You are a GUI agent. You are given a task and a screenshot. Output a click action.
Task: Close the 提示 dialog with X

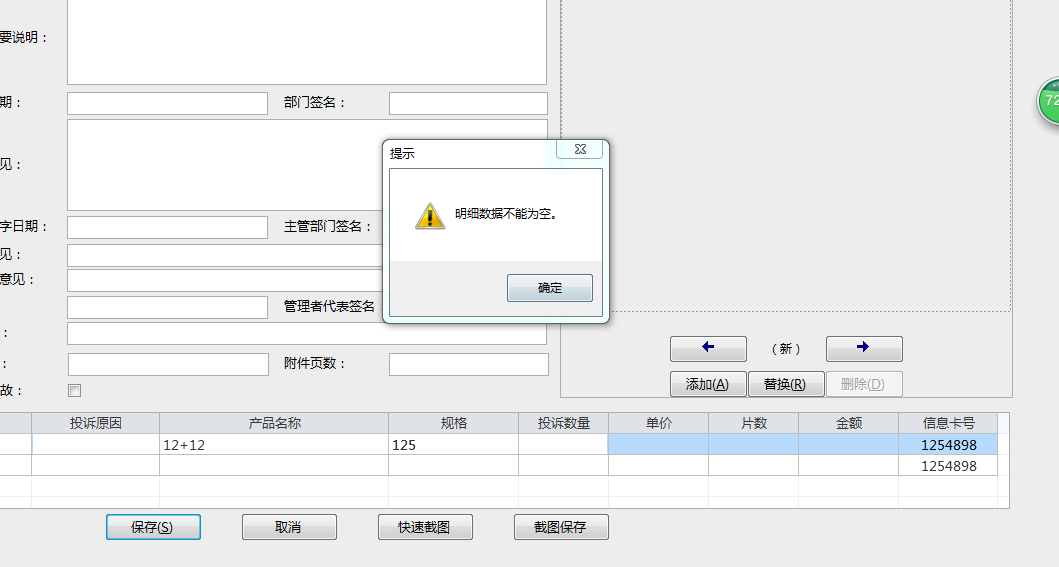click(x=579, y=150)
